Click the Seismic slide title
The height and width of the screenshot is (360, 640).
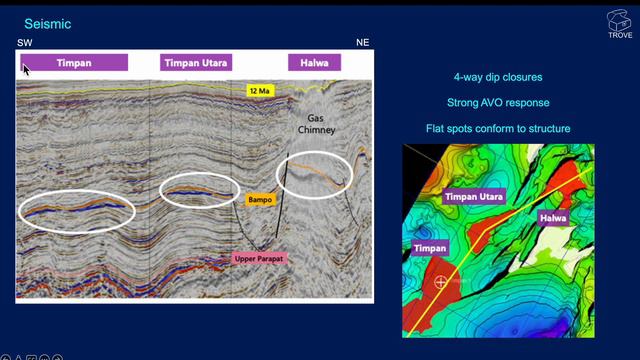(47, 24)
